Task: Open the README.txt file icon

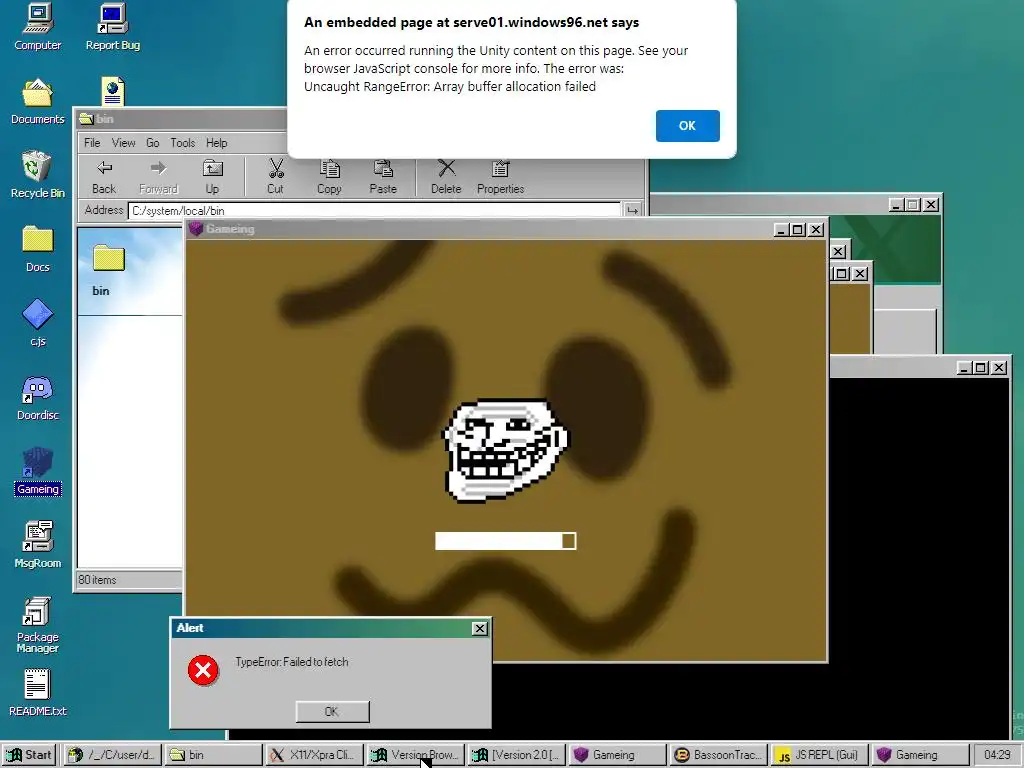Action: point(37,693)
